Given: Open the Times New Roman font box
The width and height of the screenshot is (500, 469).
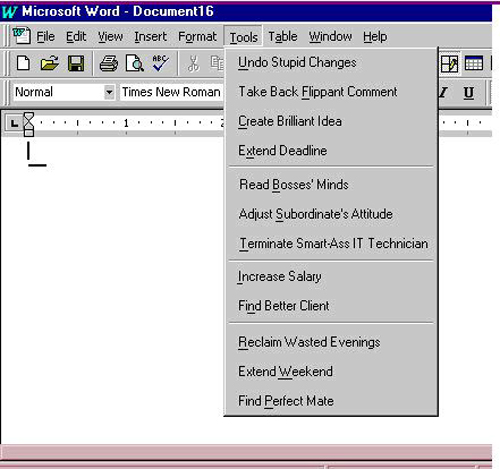Looking at the screenshot, I should pos(171,92).
